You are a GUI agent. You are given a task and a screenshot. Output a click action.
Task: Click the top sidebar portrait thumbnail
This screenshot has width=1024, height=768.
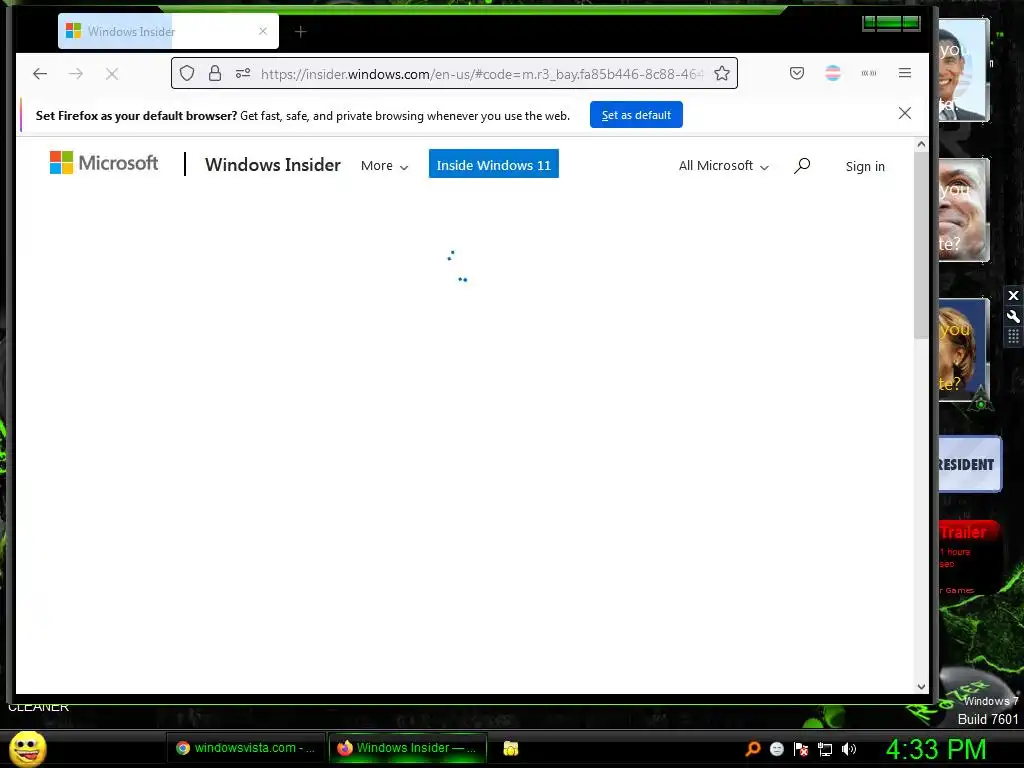pos(964,70)
